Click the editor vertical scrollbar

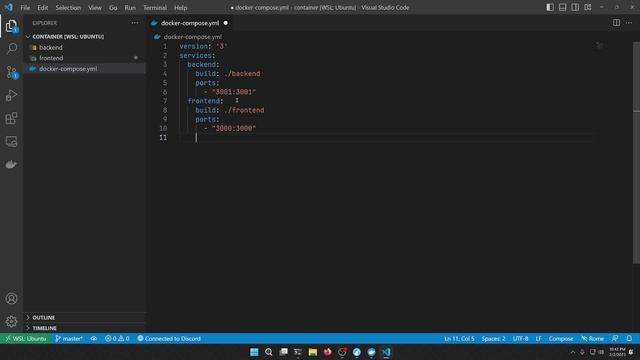(636, 153)
